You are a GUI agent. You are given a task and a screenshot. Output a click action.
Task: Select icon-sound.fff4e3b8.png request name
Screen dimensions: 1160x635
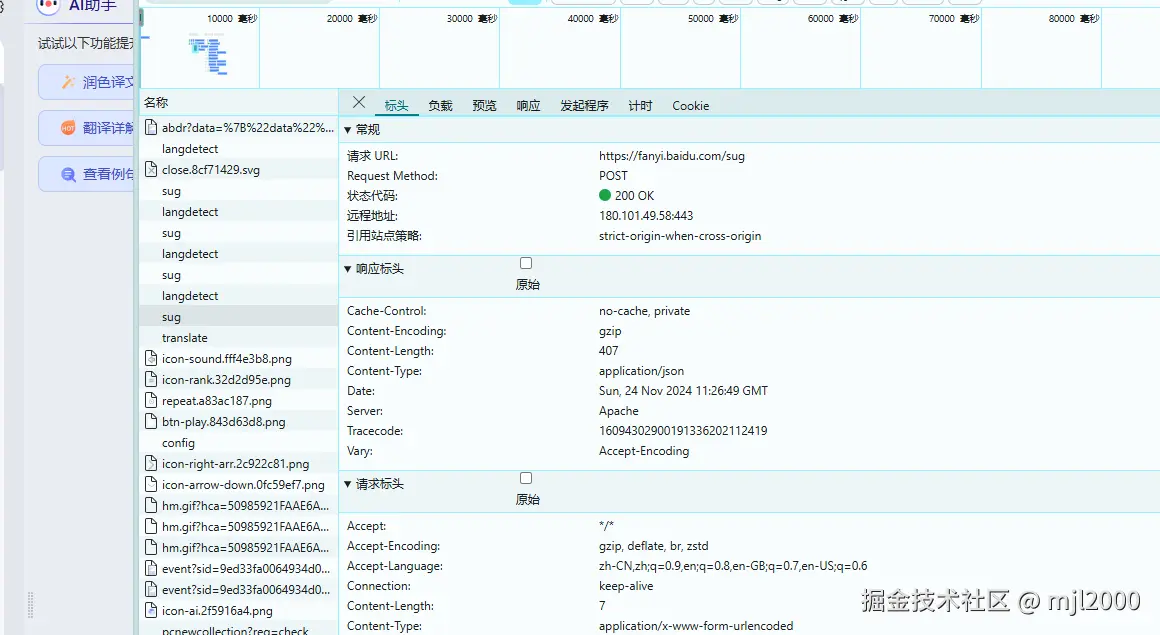pyautogui.click(x=226, y=359)
